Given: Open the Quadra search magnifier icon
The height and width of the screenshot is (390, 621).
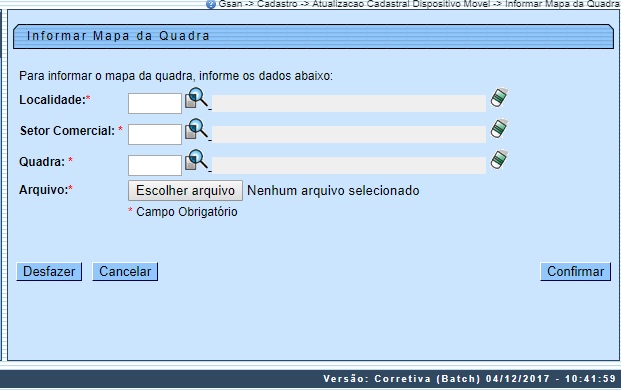Looking at the screenshot, I should (x=196, y=160).
